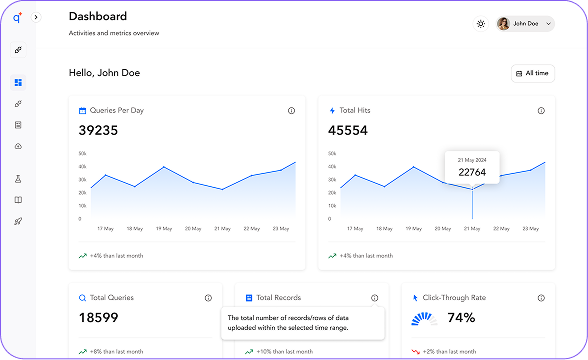Open the John Doe account dropdown

pyautogui.click(x=525, y=24)
